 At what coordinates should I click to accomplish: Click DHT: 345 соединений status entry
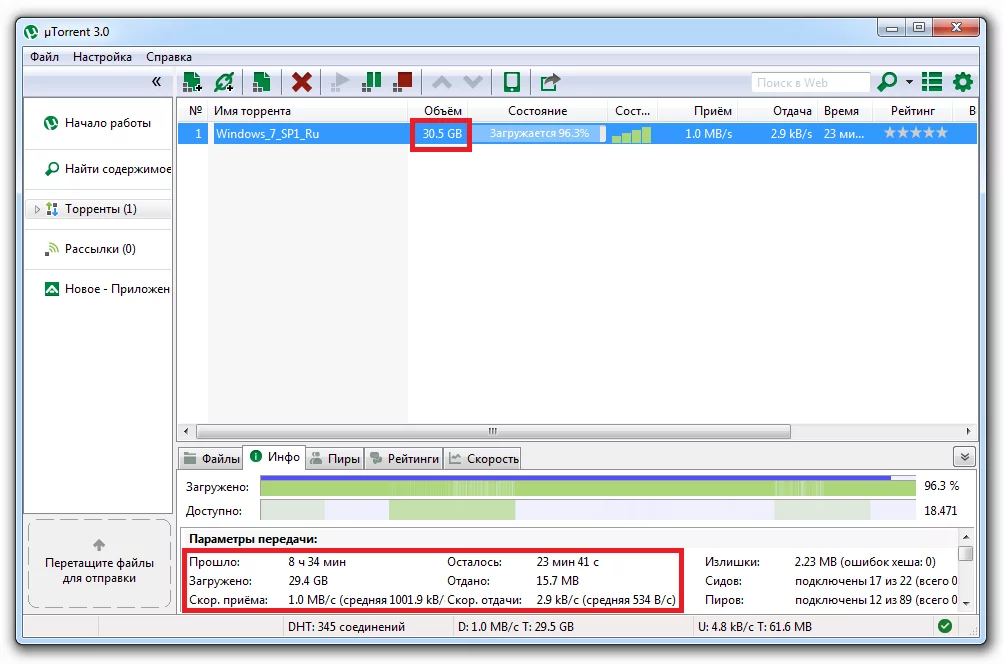click(x=346, y=627)
